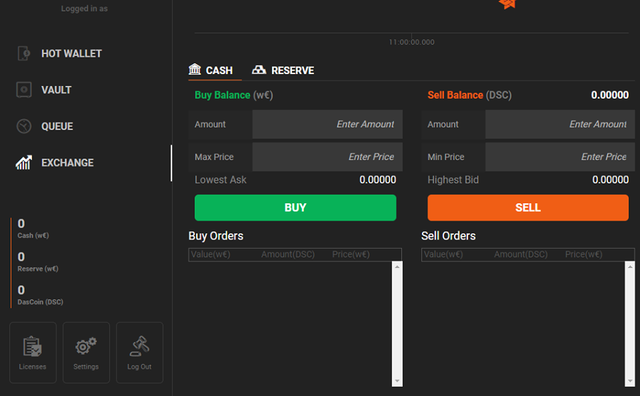This screenshot has width=640, height=396.
Task: Open the Settings gears icon
Action: (x=86, y=346)
